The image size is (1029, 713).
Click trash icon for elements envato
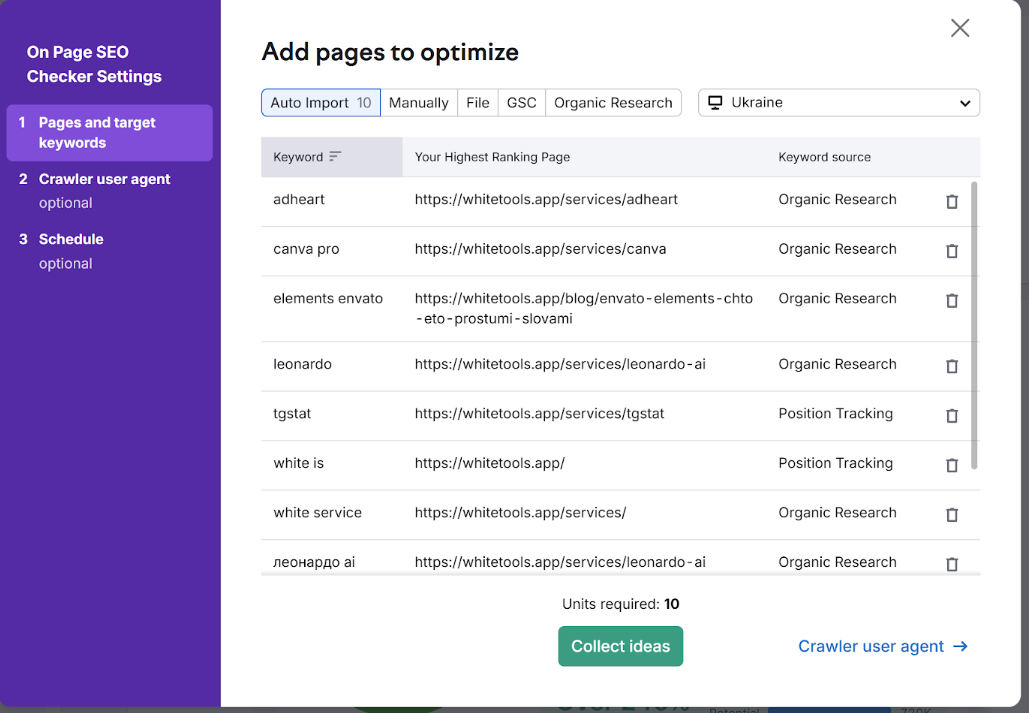951,300
